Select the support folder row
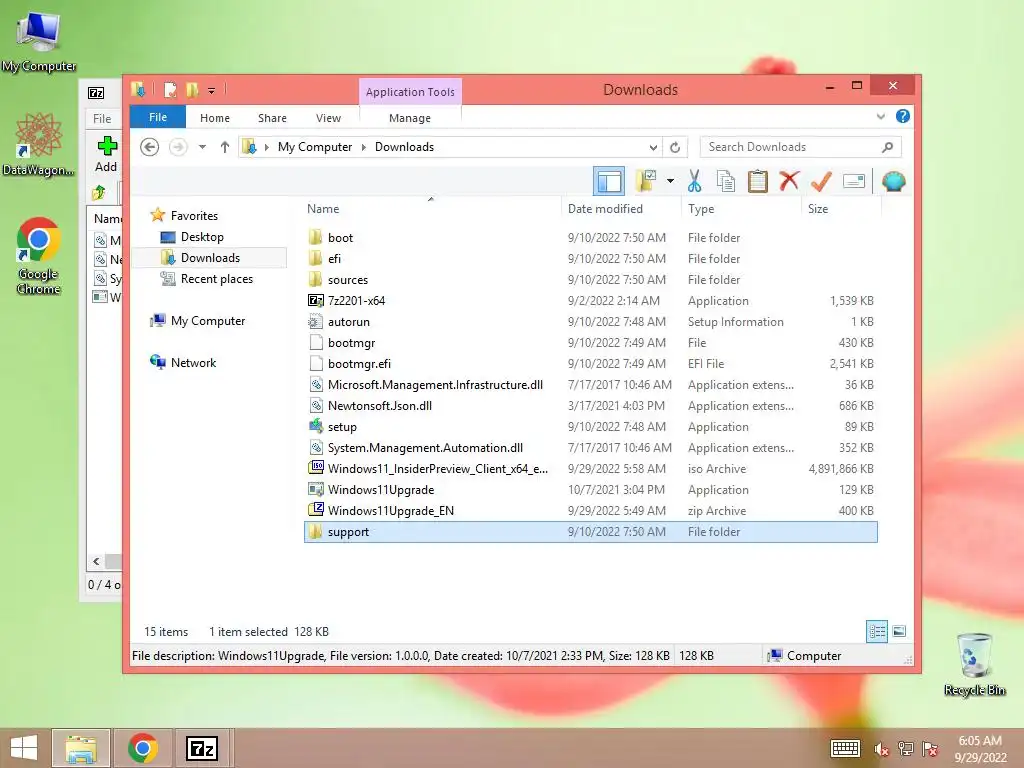Viewport: 1024px width, 768px height. pos(590,532)
